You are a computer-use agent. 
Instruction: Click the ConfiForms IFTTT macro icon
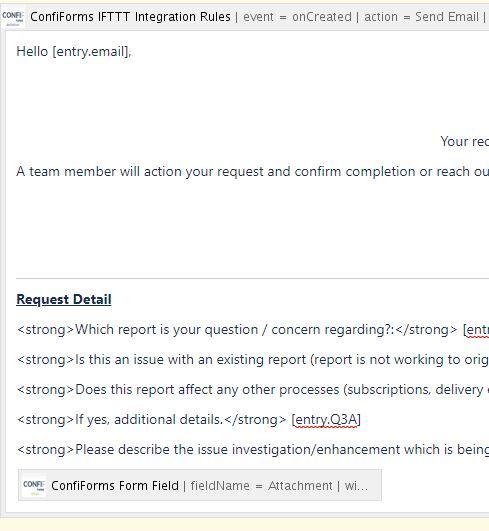point(13,17)
